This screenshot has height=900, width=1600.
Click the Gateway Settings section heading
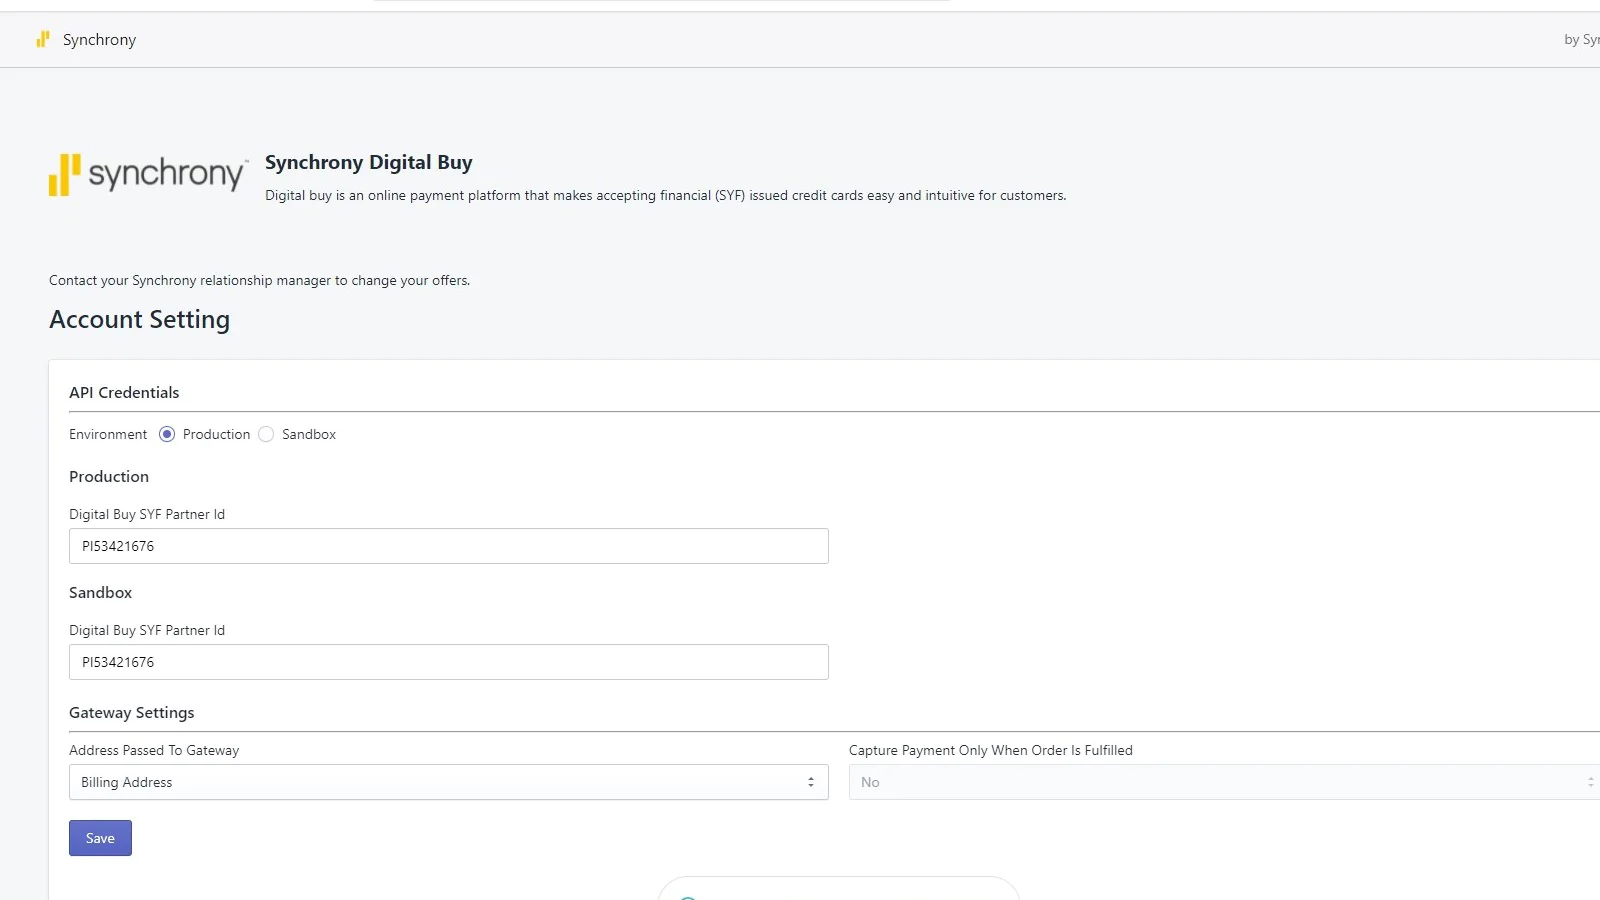pyautogui.click(x=131, y=713)
